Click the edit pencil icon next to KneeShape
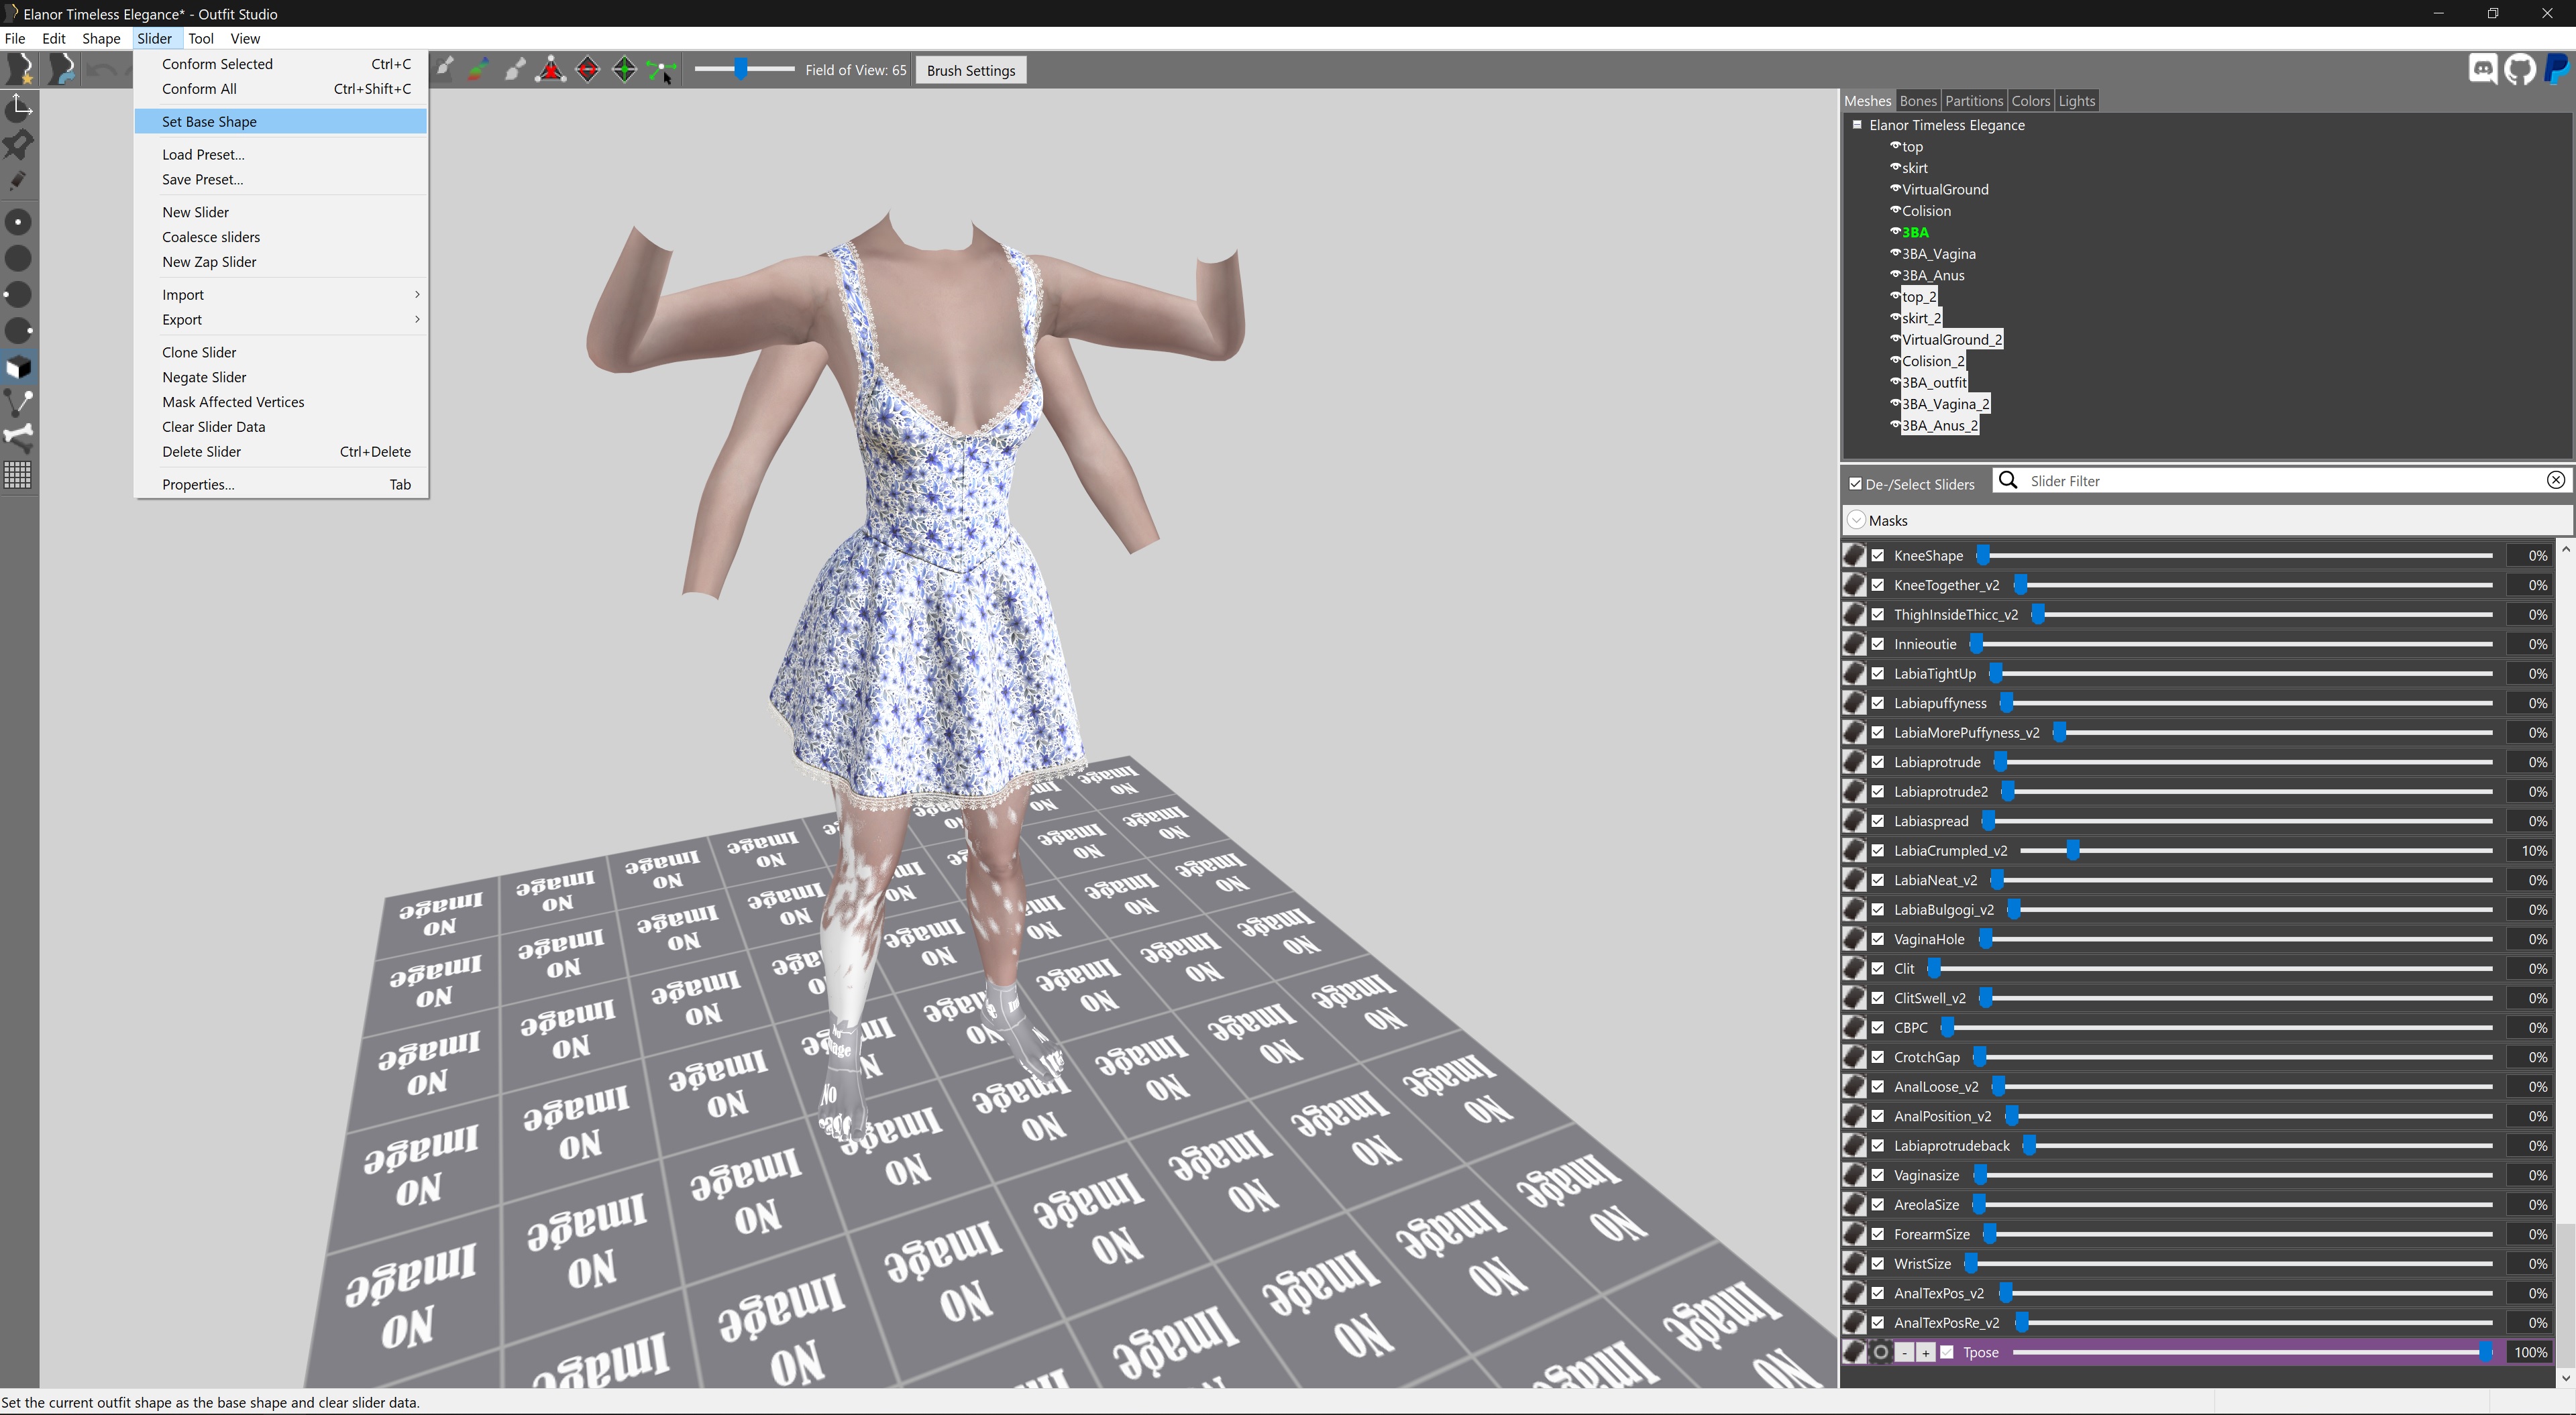Viewport: 2576px width, 1415px height. point(1854,556)
